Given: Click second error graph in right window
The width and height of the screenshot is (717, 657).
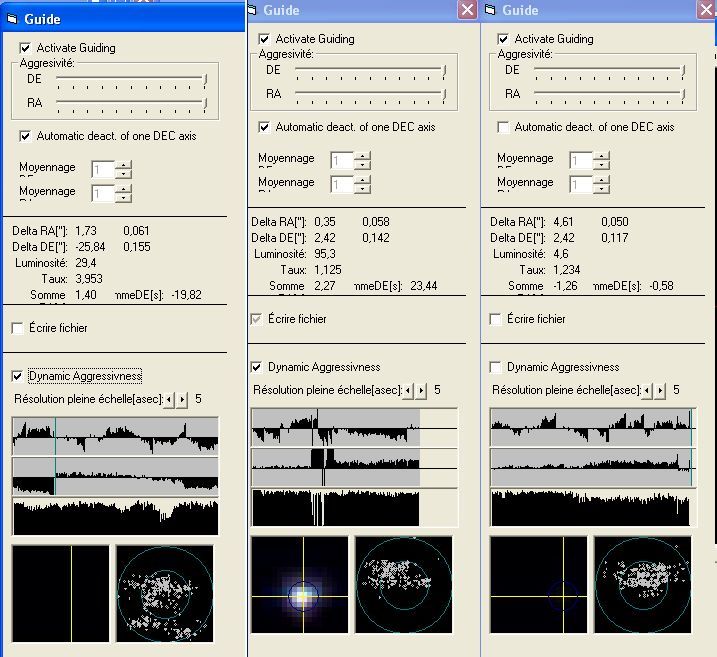Looking at the screenshot, I should click(x=593, y=468).
